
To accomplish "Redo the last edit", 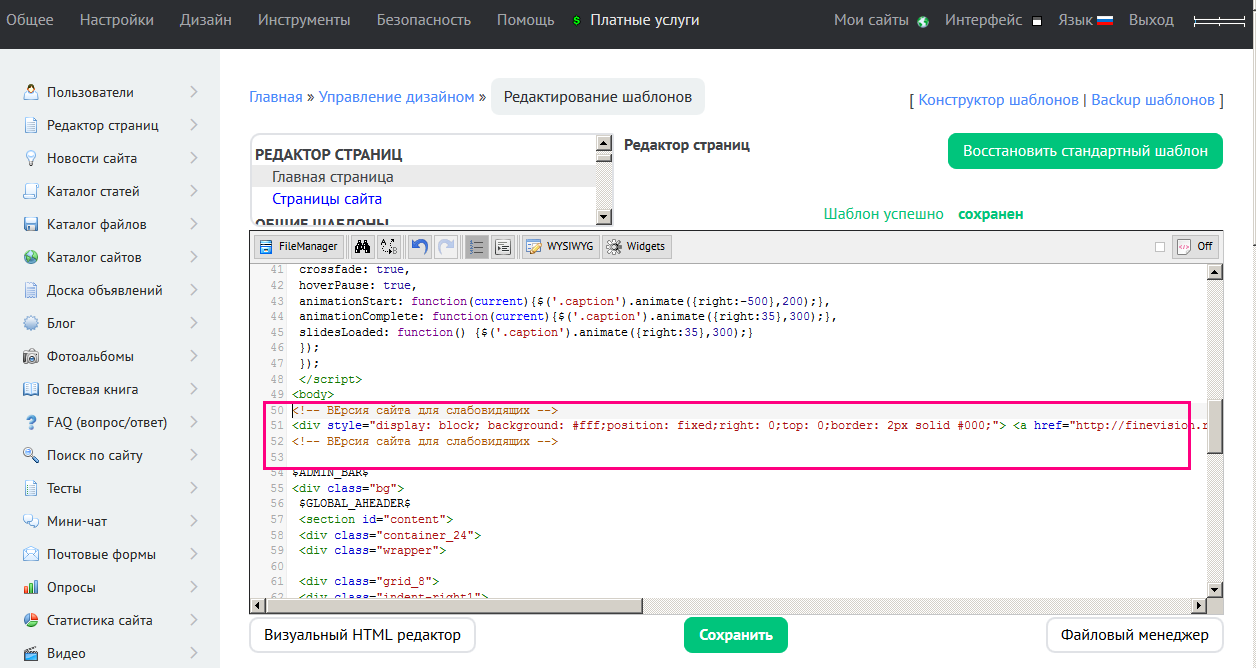I will pyautogui.click(x=446, y=246).
